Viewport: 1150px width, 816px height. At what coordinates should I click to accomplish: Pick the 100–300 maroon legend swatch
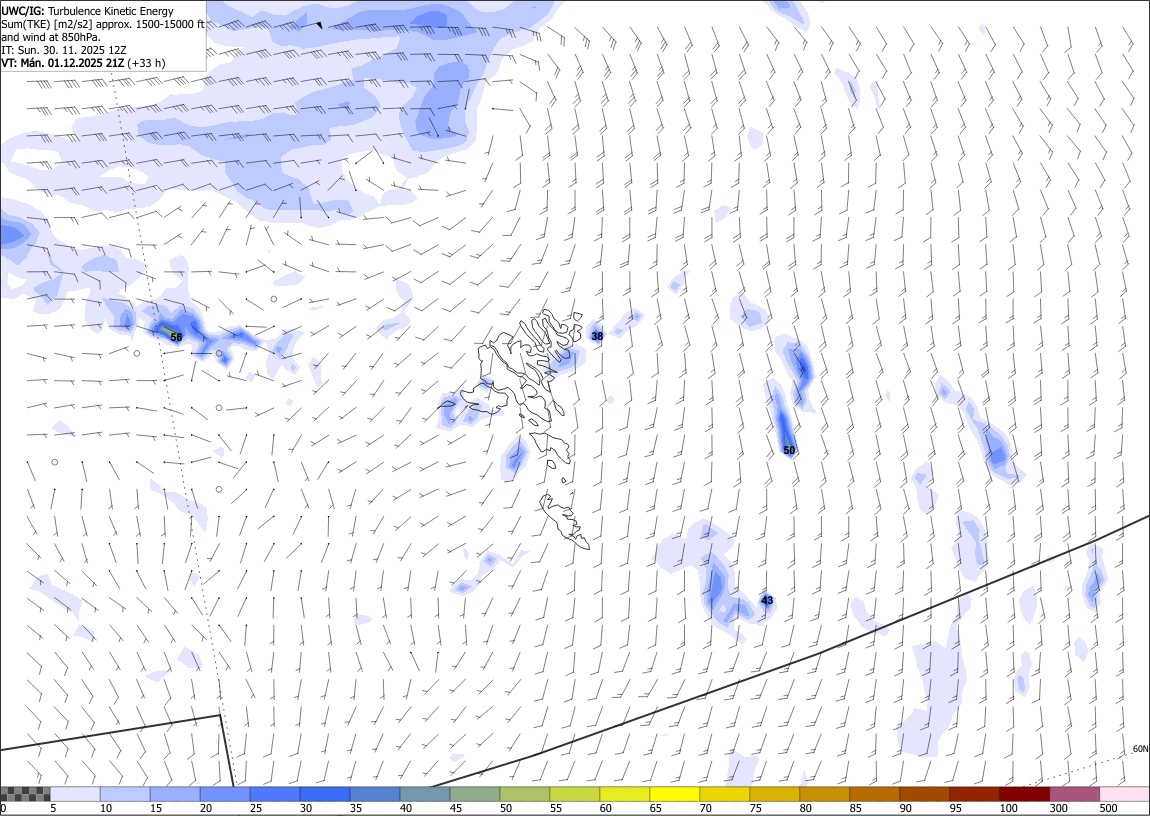pos(1025,794)
